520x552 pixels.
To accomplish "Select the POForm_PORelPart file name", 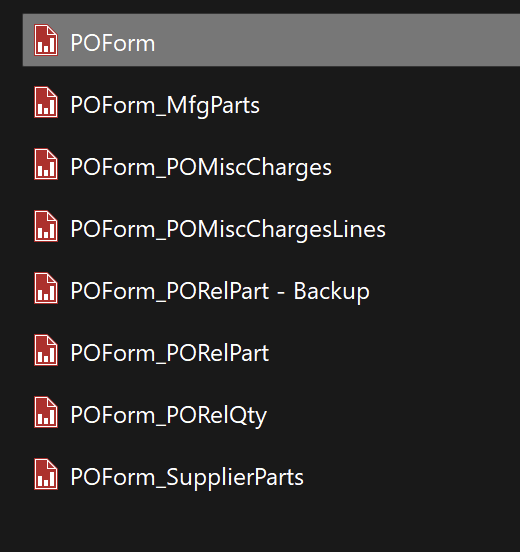I will point(170,353).
